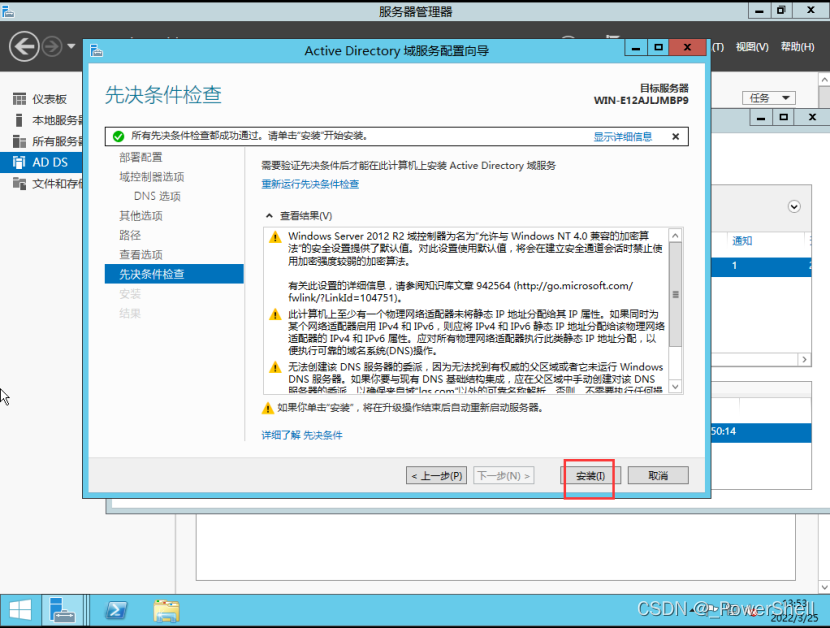
Task: Open 详细了解 先决条件 link
Action: click(x=302, y=435)
